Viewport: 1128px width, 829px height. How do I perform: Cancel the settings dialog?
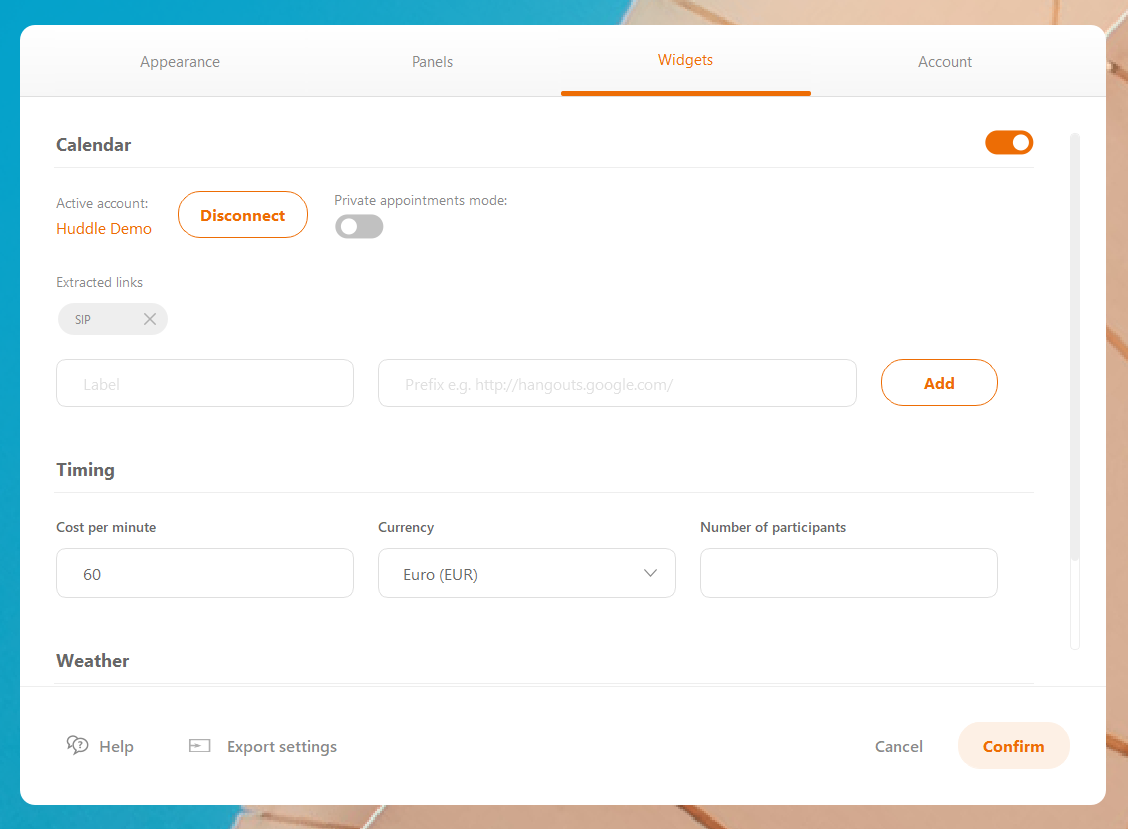898,746
